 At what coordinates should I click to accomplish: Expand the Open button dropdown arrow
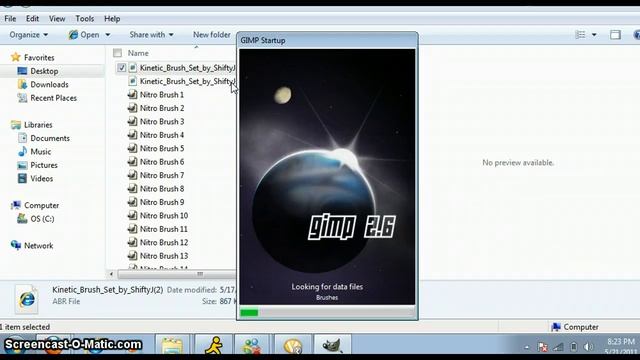108,35
